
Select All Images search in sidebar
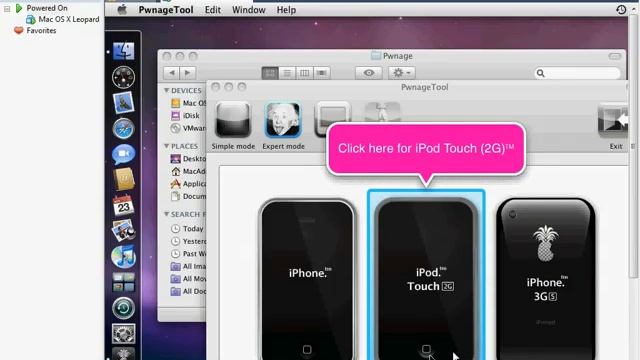[188, 267]
